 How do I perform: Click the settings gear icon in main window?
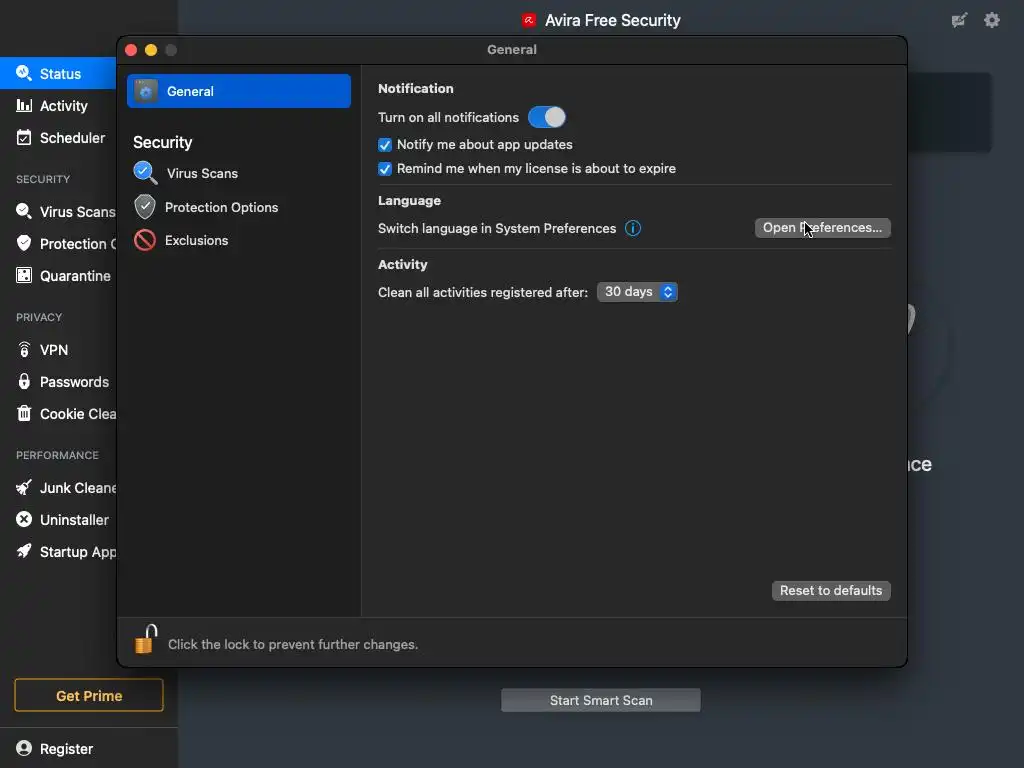tap(991, 20)
